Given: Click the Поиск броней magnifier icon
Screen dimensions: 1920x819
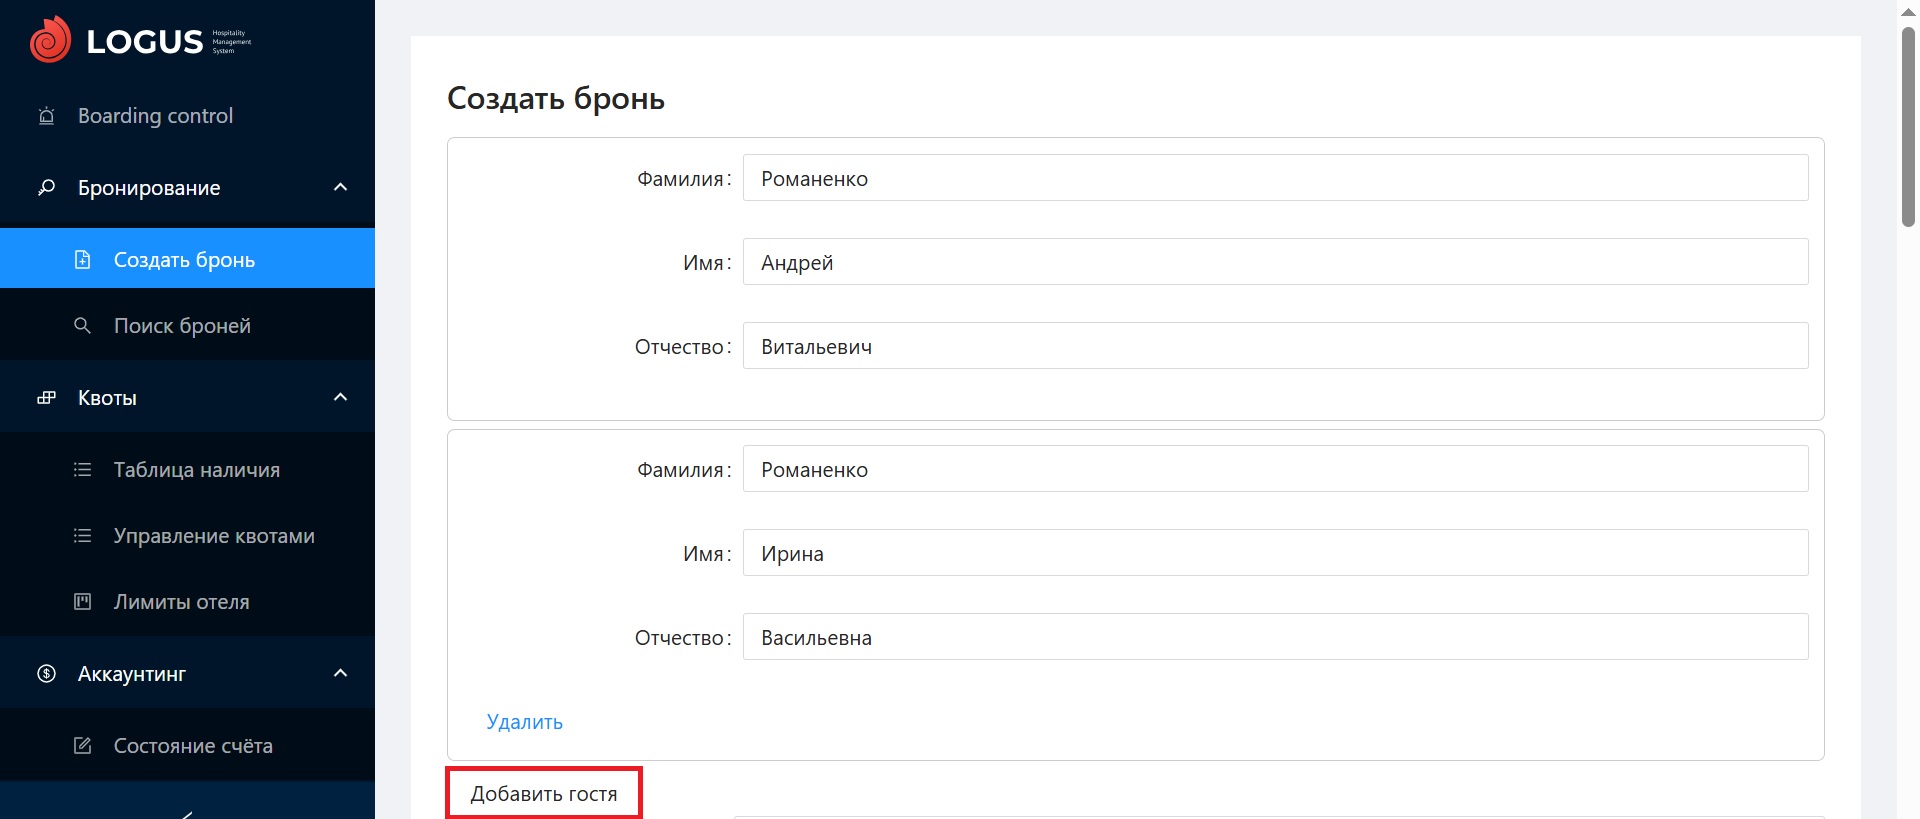Looking at the screenshot, I should (x=83, y=326).
